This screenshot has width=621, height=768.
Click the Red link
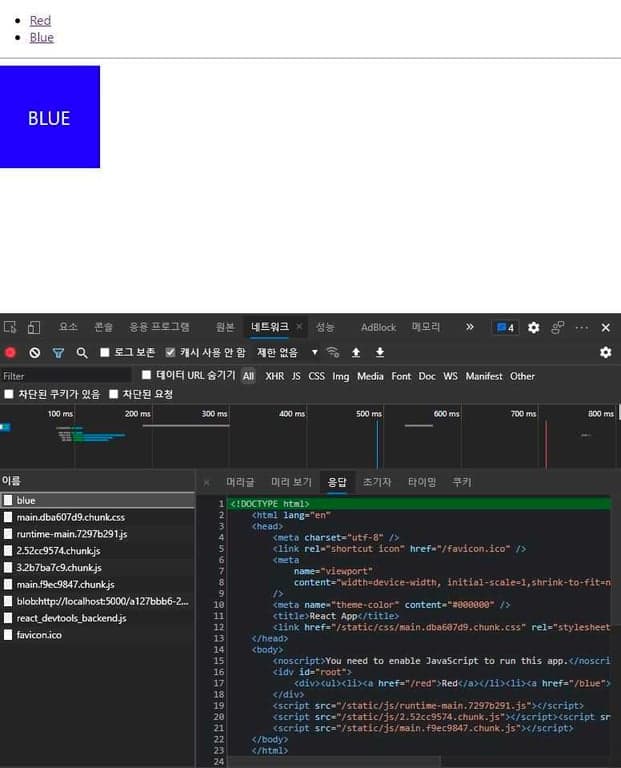[40, 20]
